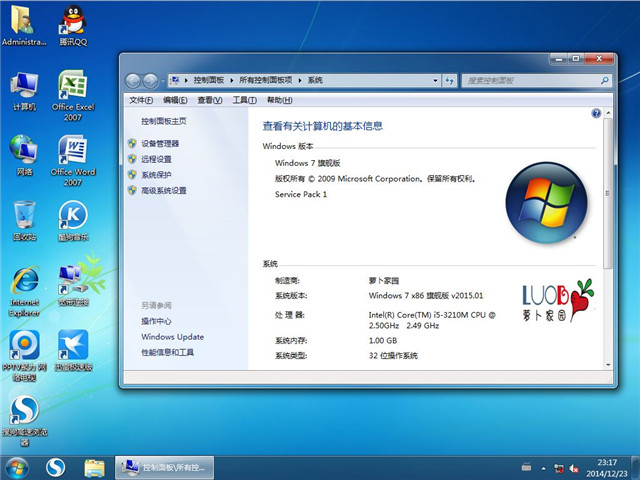Open Sogou browser desktop shortcut
The image size is (640, 480).
(x=24, y=420)
